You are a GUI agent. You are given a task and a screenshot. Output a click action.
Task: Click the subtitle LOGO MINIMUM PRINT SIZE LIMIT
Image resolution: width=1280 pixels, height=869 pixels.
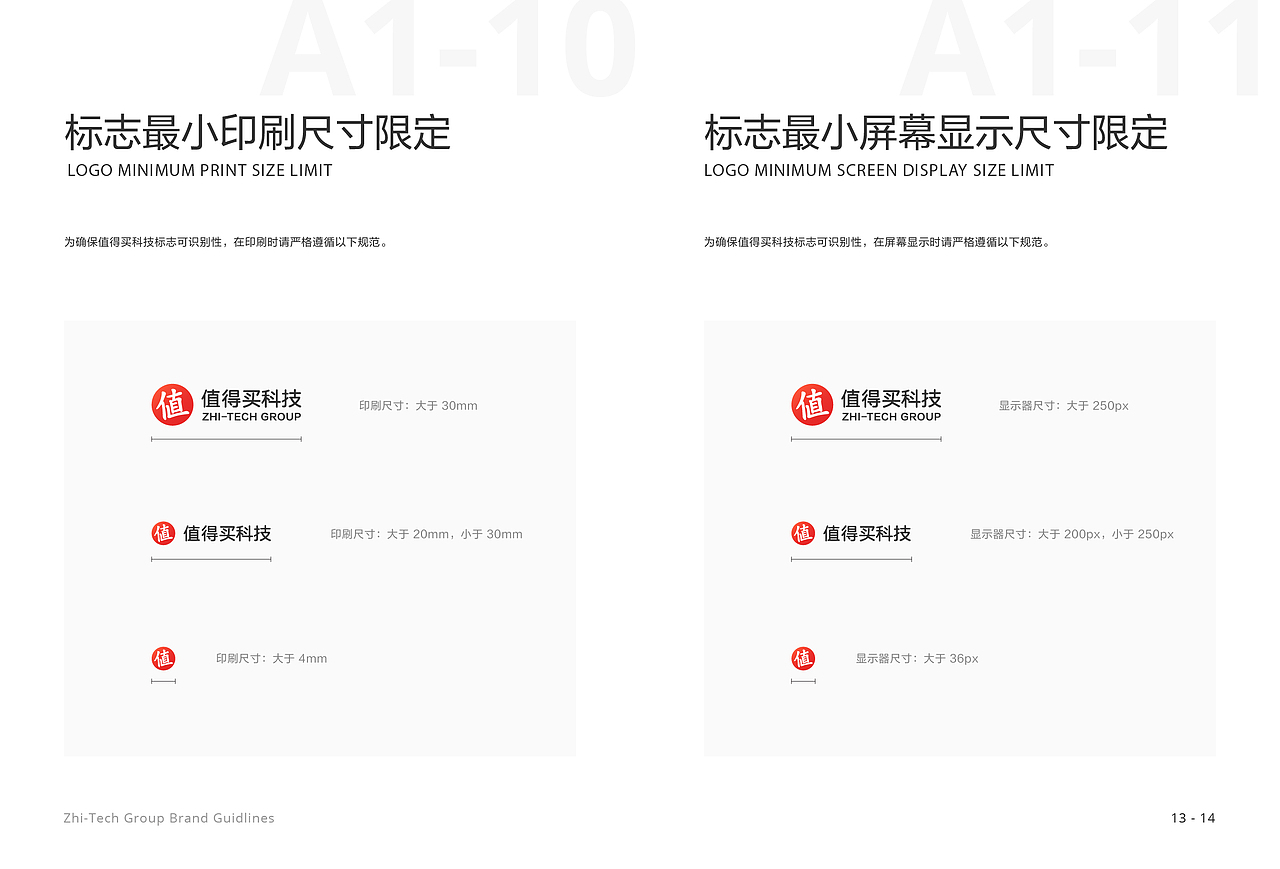pyautogui.click(x=200, y=170)
